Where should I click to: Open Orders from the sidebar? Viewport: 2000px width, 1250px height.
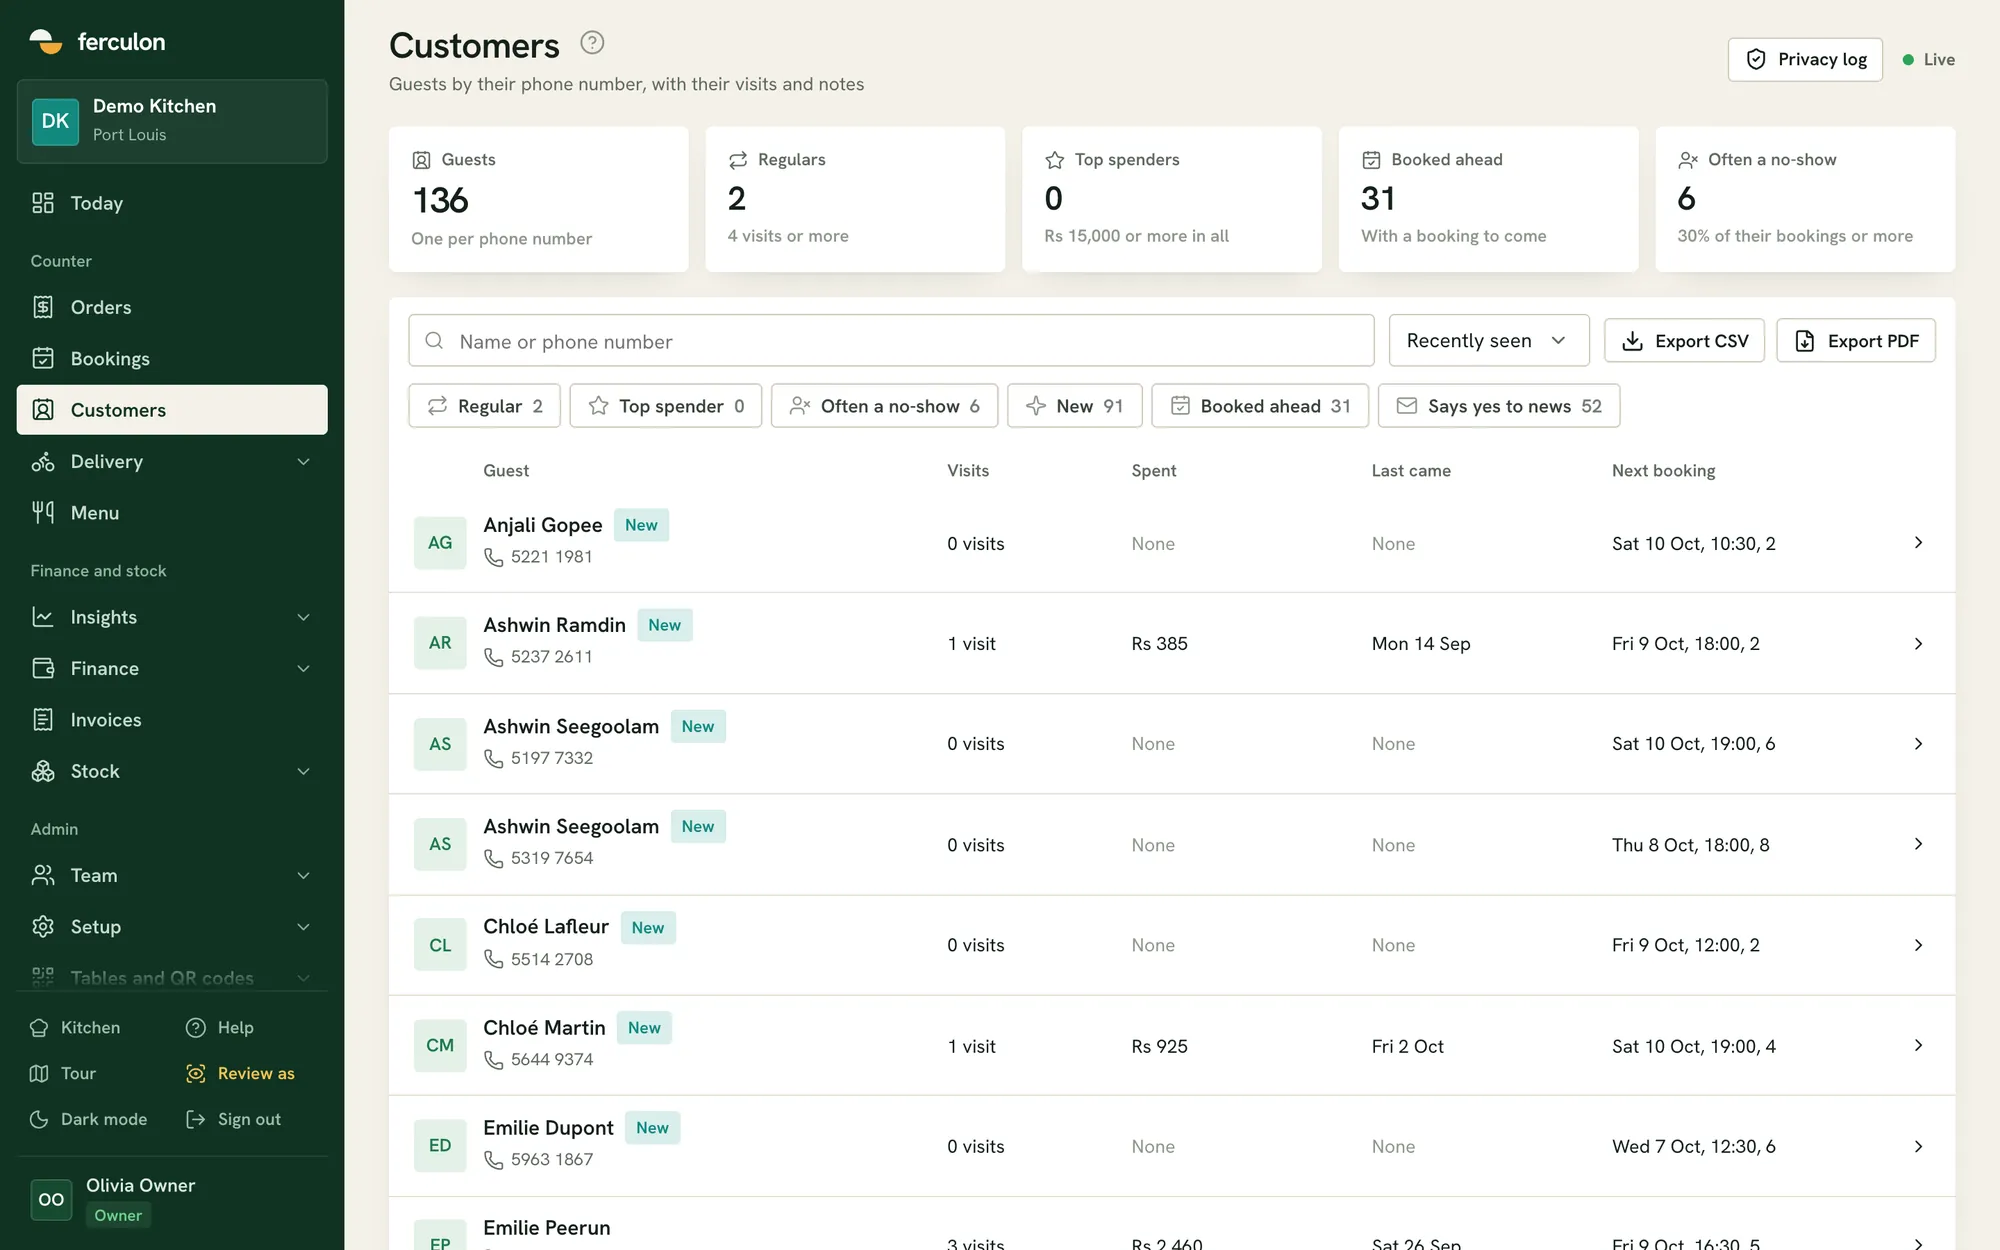pos(172,307)
